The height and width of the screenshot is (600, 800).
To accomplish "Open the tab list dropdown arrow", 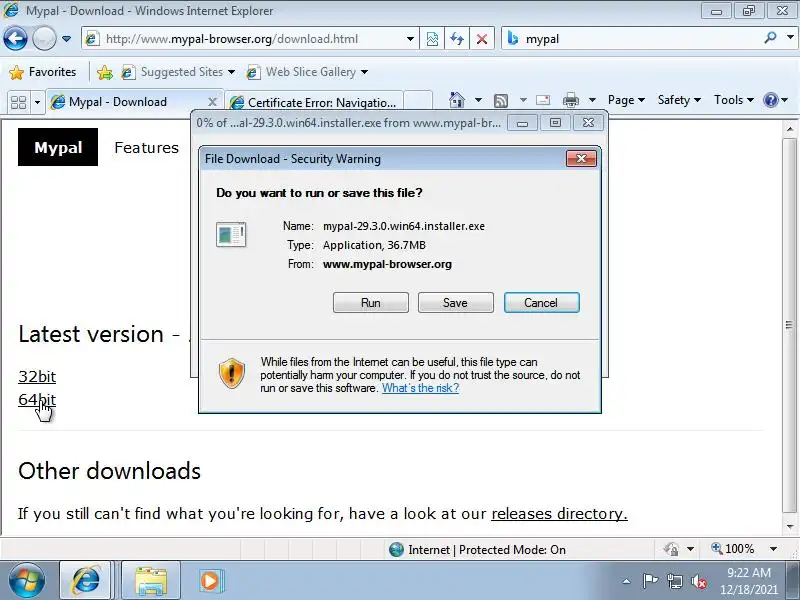I will (x=37, y=103).
